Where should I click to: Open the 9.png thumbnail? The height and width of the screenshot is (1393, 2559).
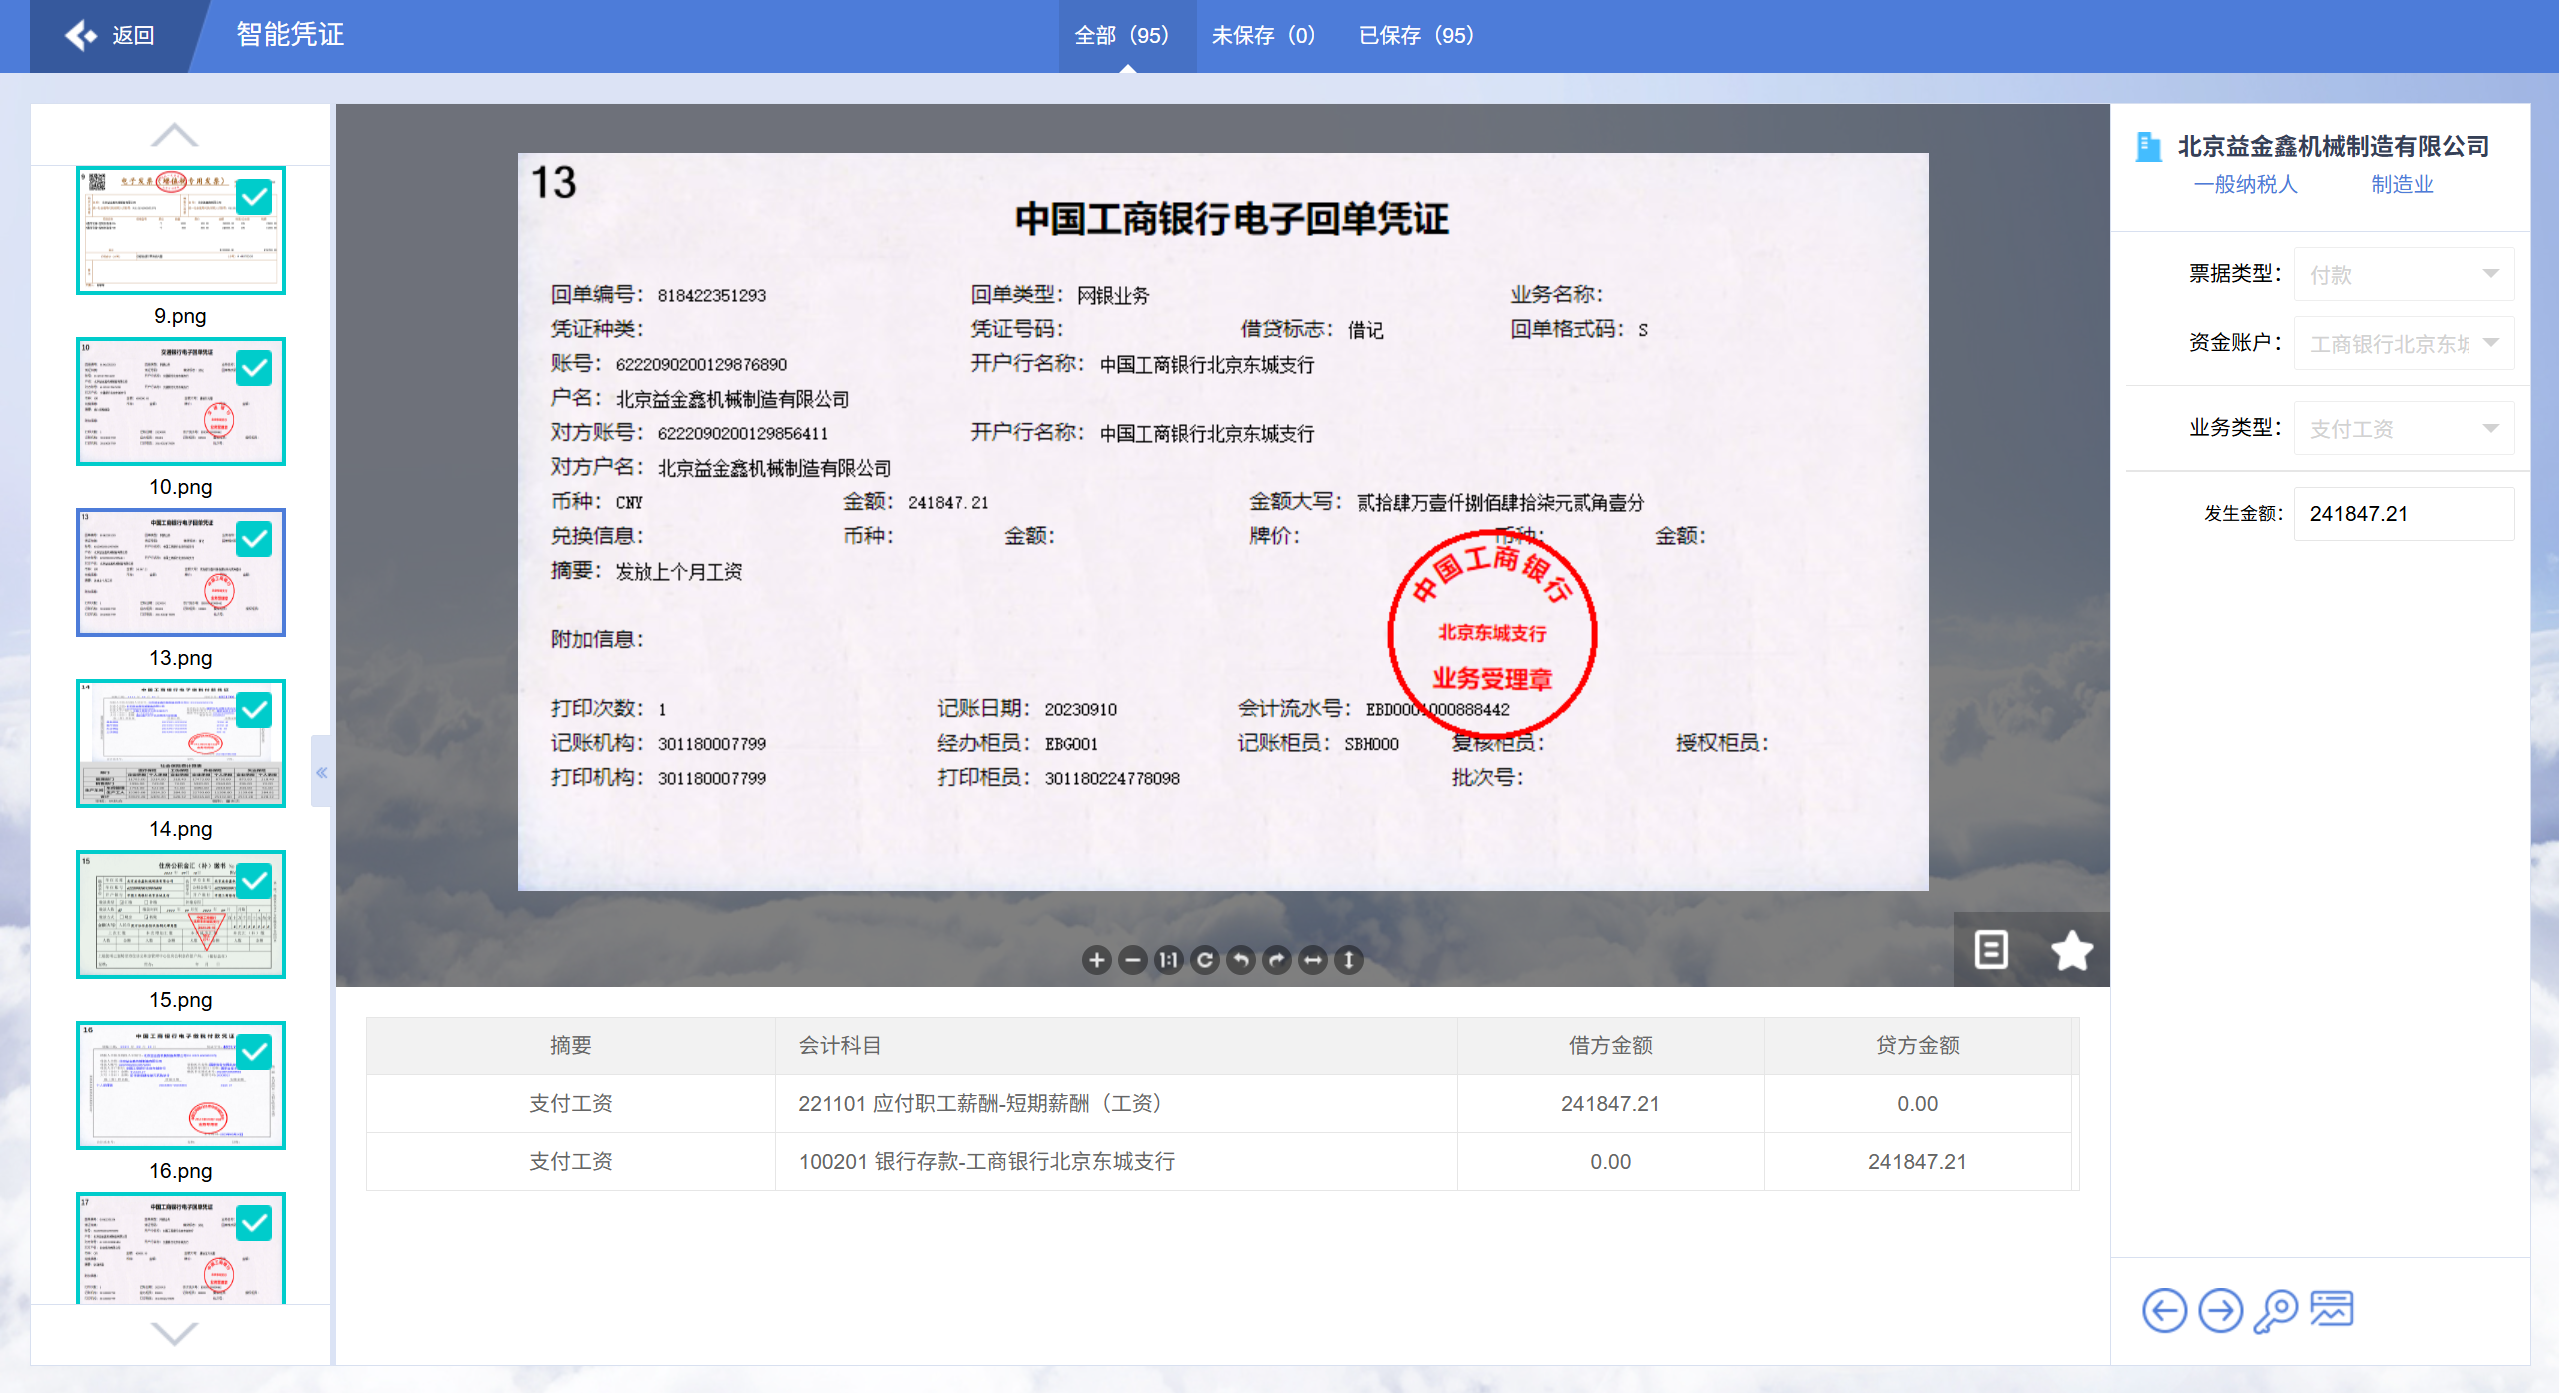pos(181,231)
